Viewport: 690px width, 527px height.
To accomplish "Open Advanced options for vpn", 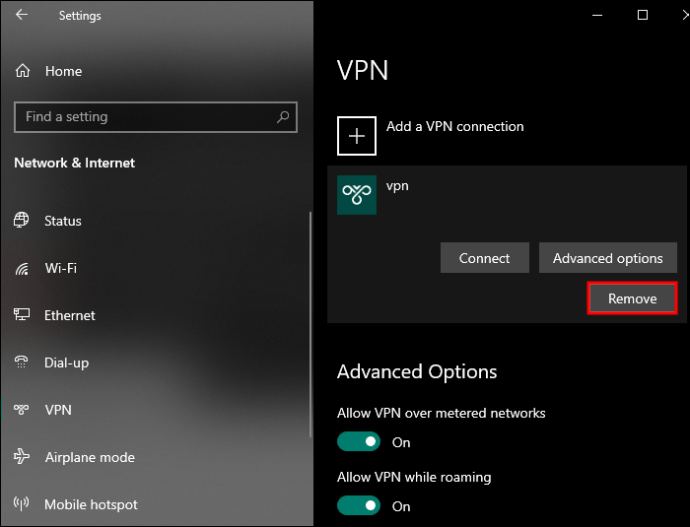I will pyautogui.click(x=608, y=258).
